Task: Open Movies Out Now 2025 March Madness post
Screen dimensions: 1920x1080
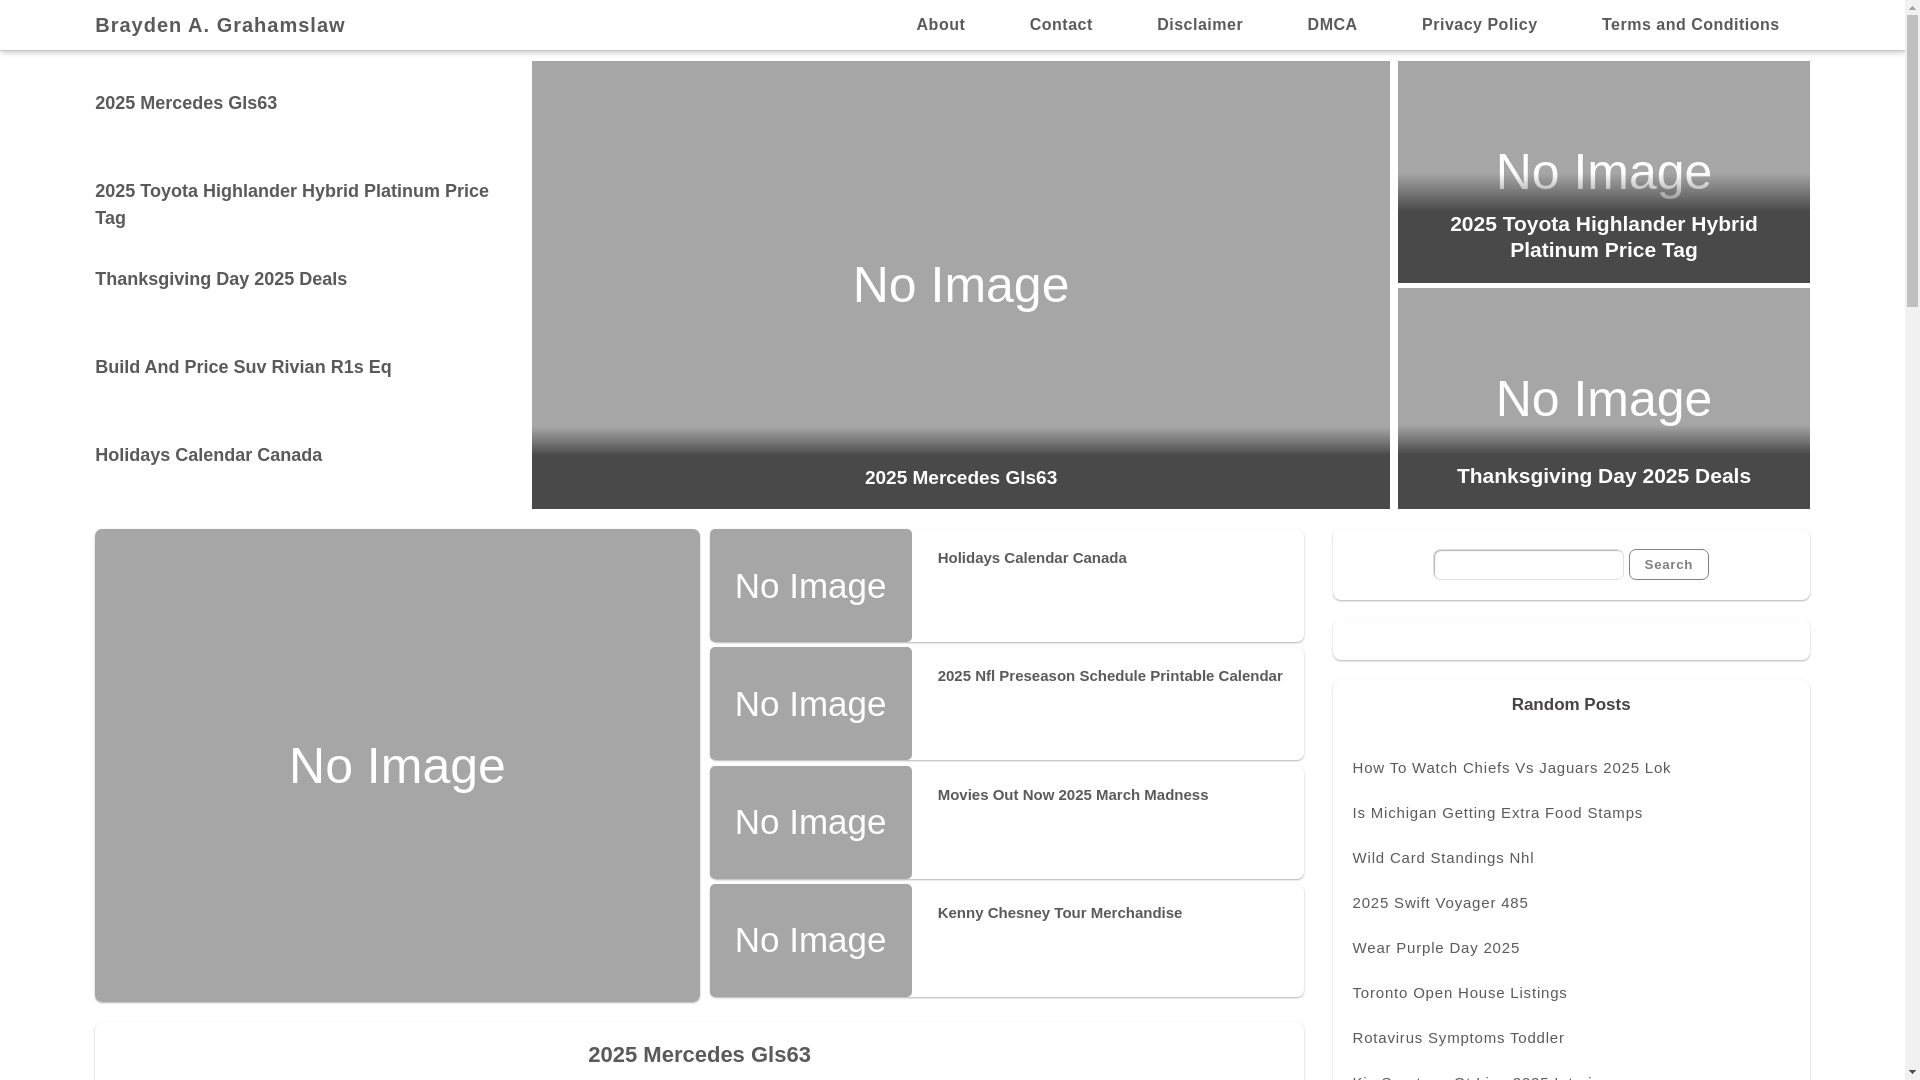Action: click(x=1072, y=795)
